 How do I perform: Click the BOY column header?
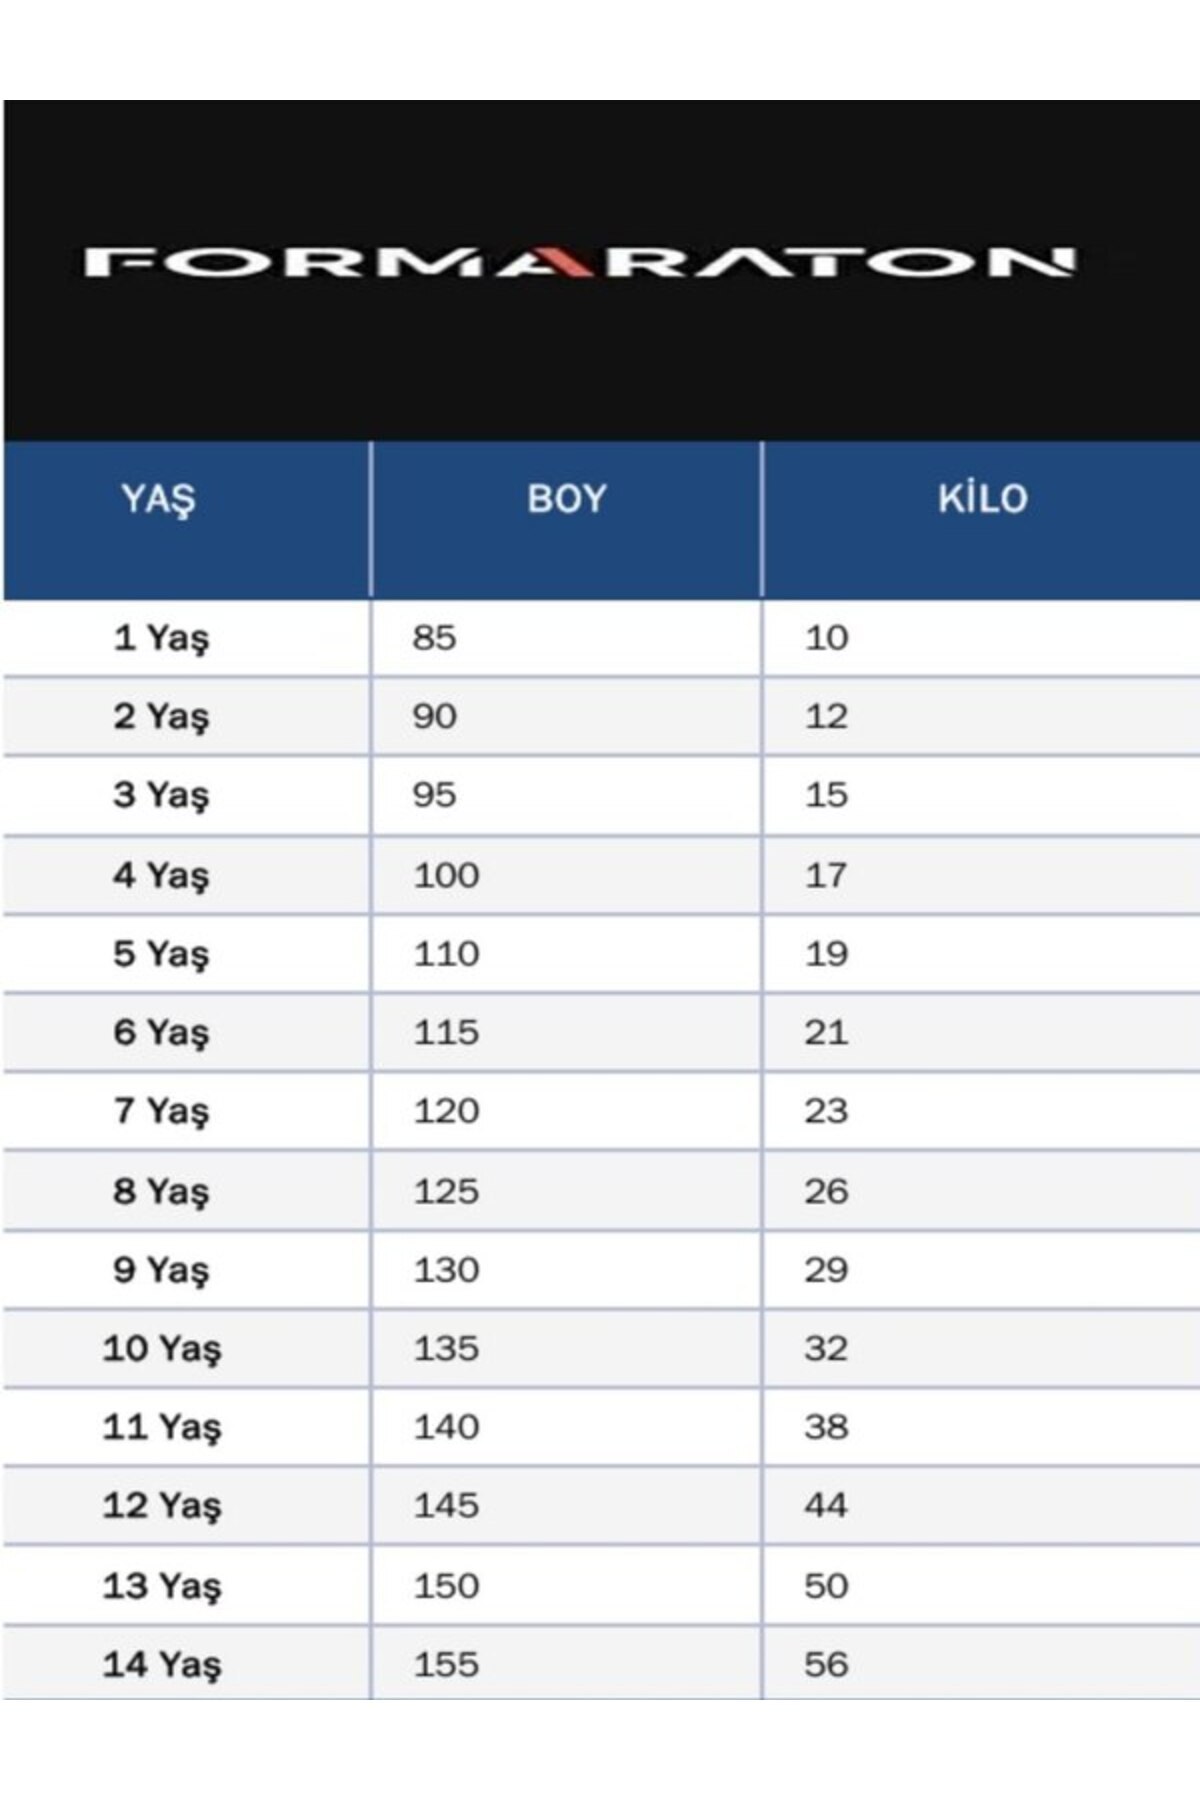click(x=566, y=498)
